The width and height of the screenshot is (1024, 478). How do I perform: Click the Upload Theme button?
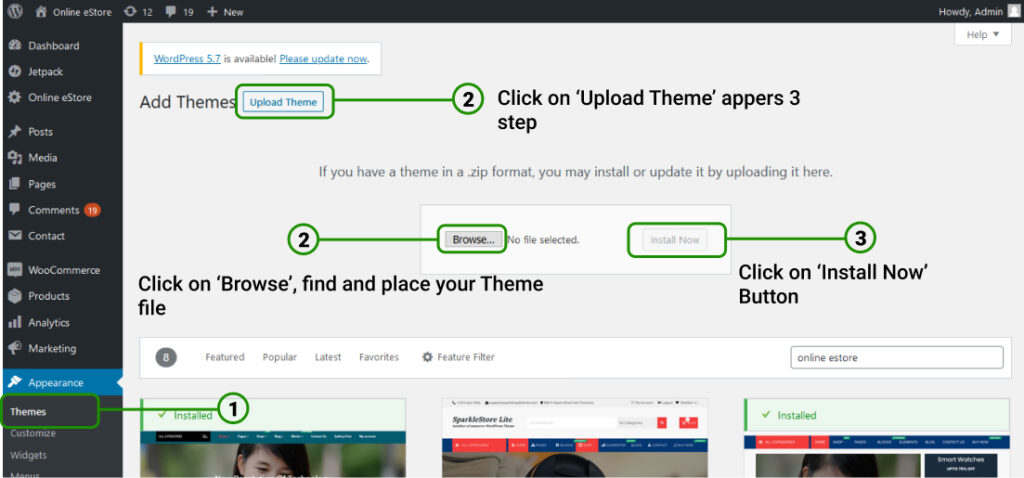(x=283, y=102)
